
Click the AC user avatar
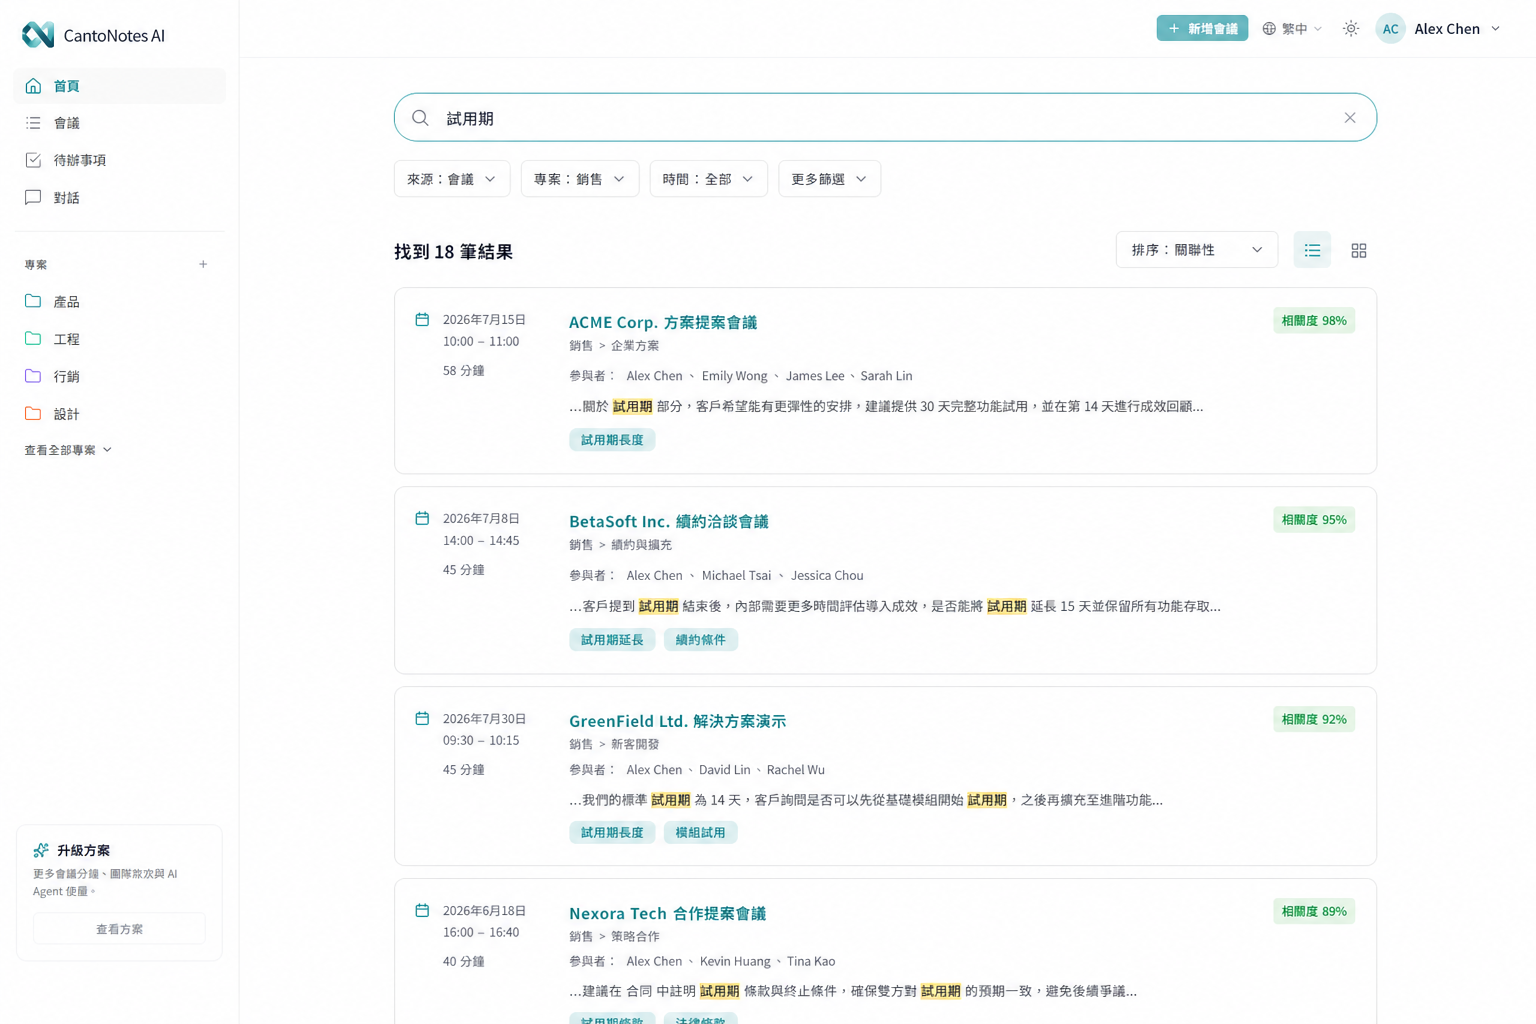pos(1390,29)
